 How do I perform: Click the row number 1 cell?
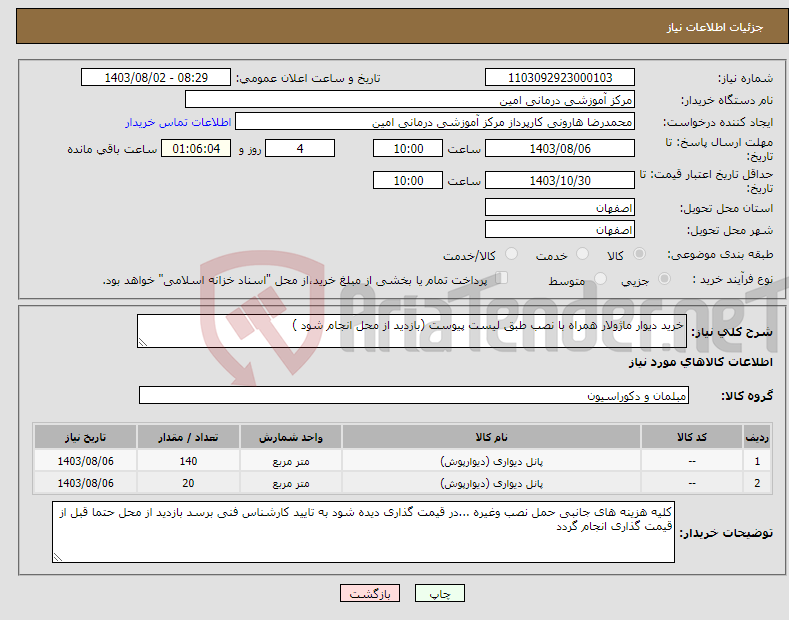[x=757, y=461]
